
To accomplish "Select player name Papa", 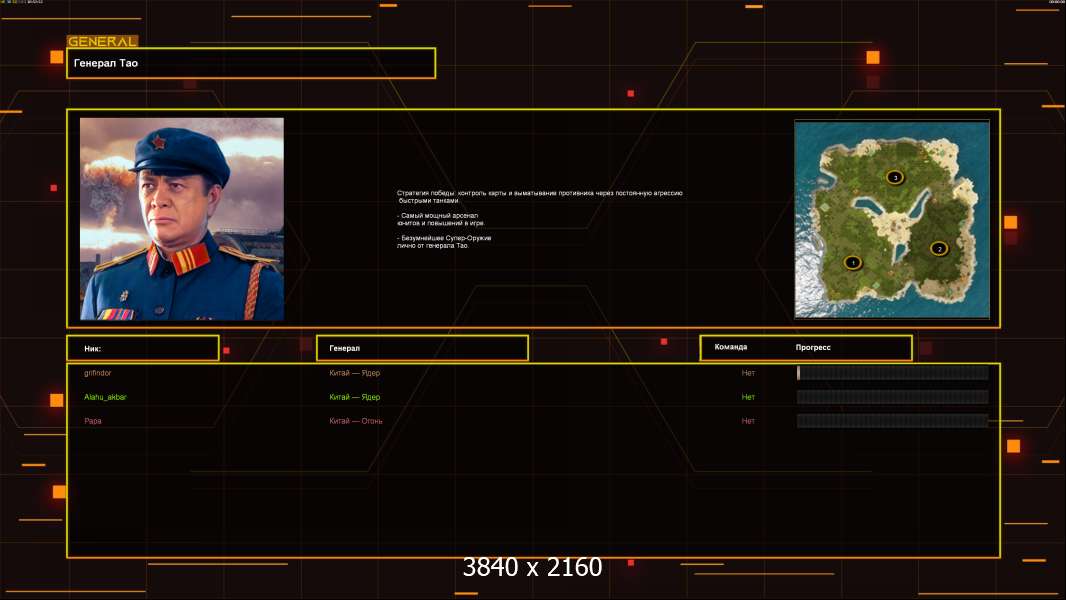I will click(x=92, y=421).
